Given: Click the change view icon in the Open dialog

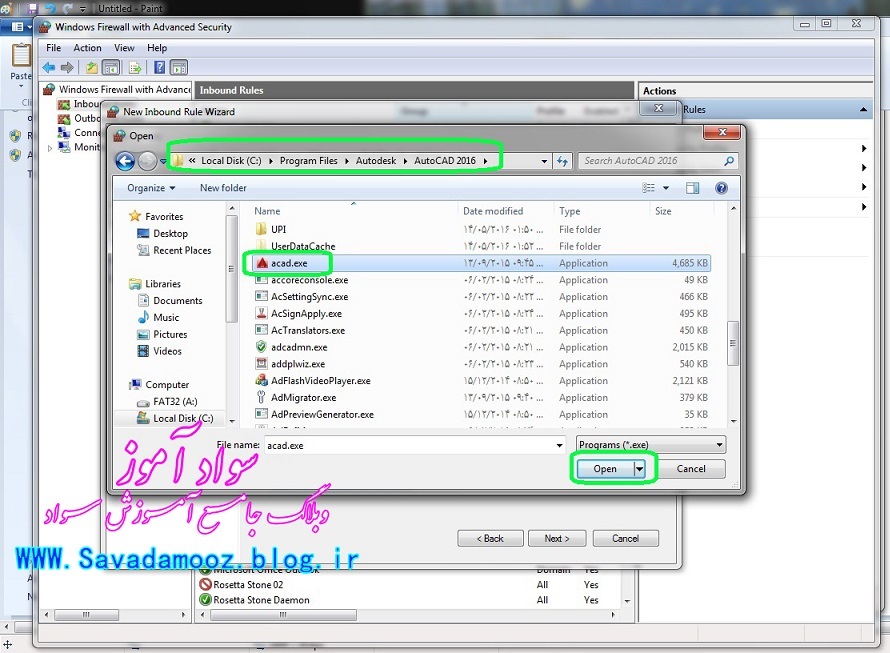Looking at the screenshot, I should (x=648, y=188).
